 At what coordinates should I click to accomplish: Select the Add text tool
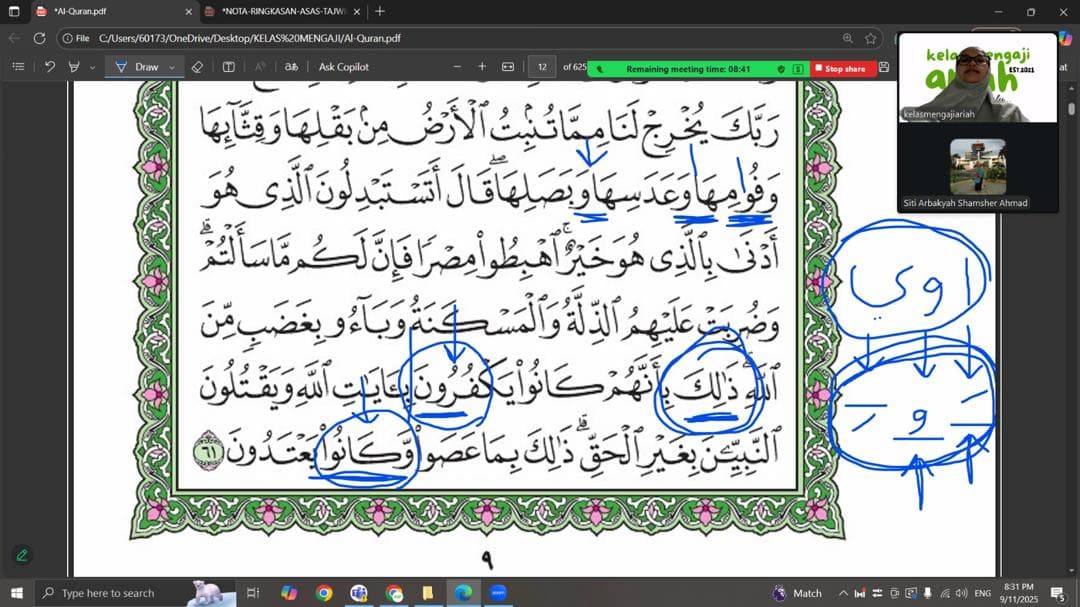(229, 67)
